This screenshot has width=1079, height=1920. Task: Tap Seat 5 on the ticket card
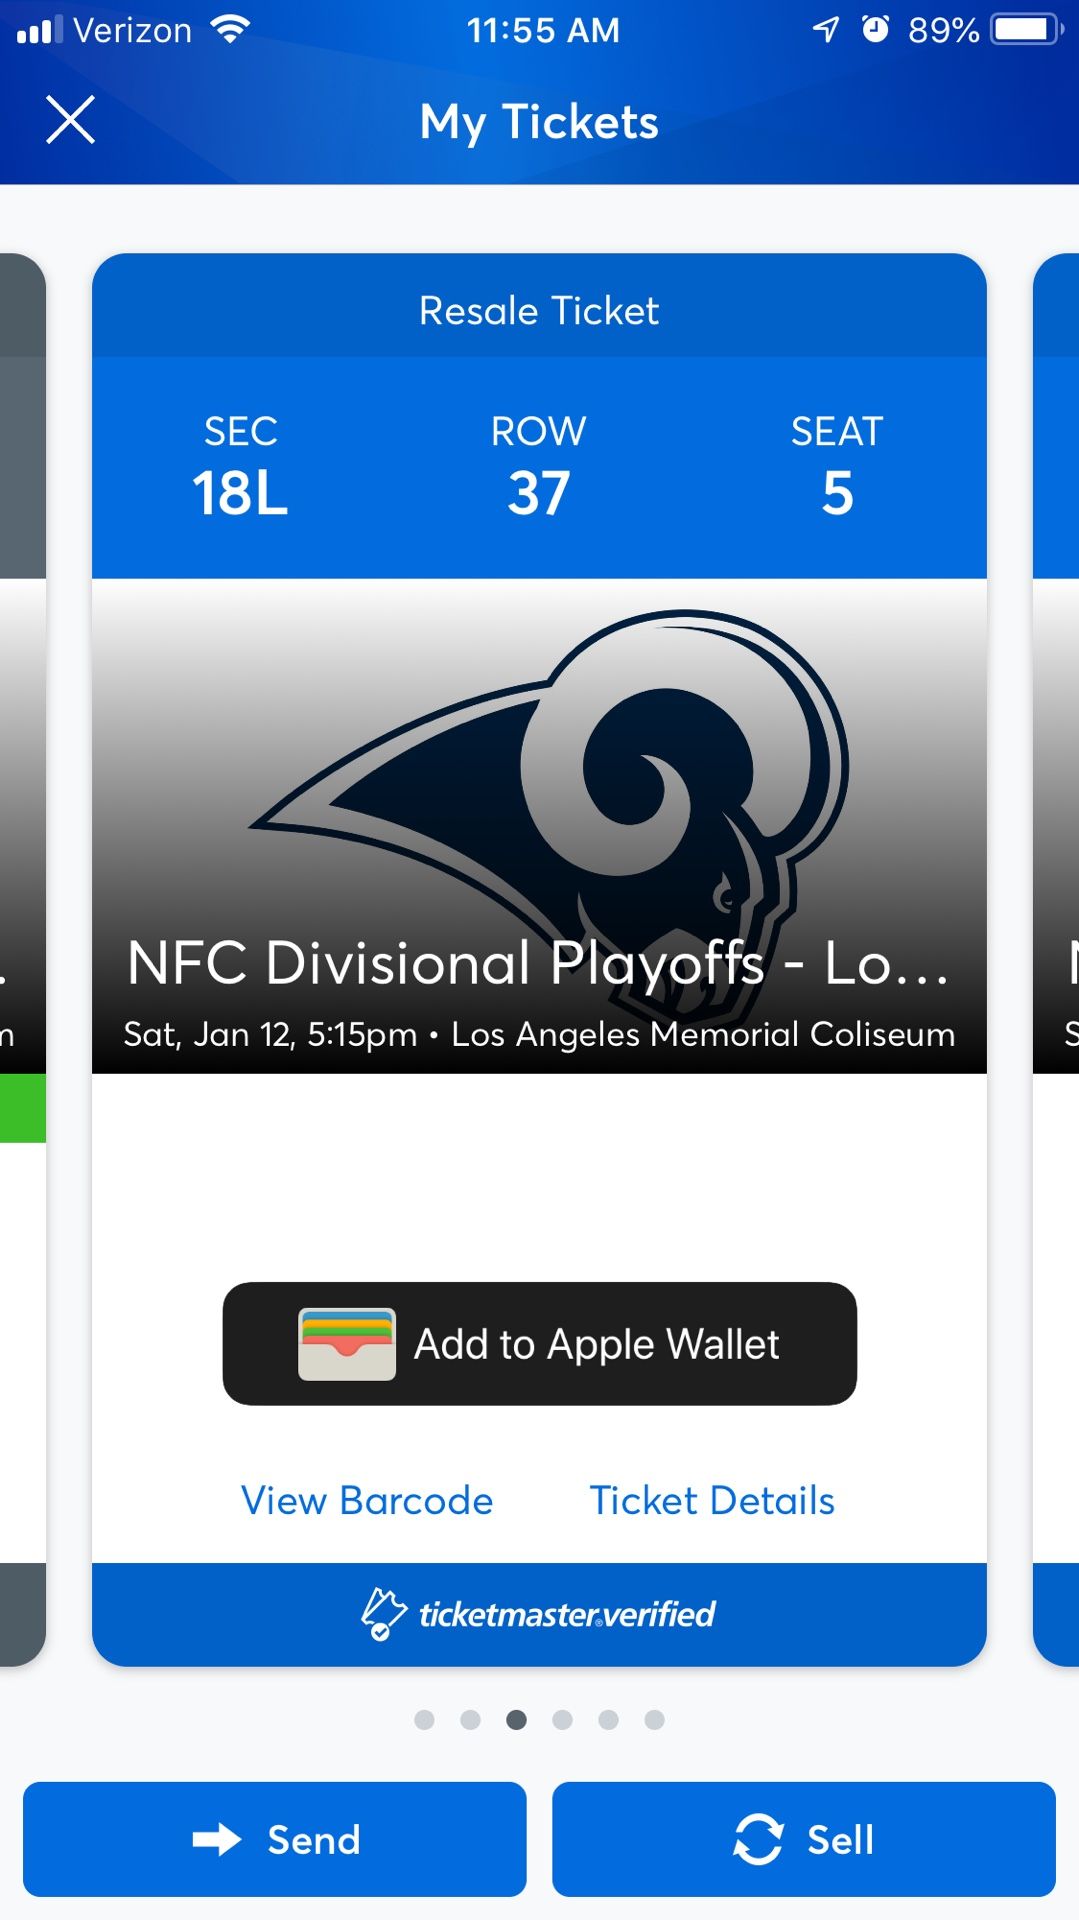point(836,465)
